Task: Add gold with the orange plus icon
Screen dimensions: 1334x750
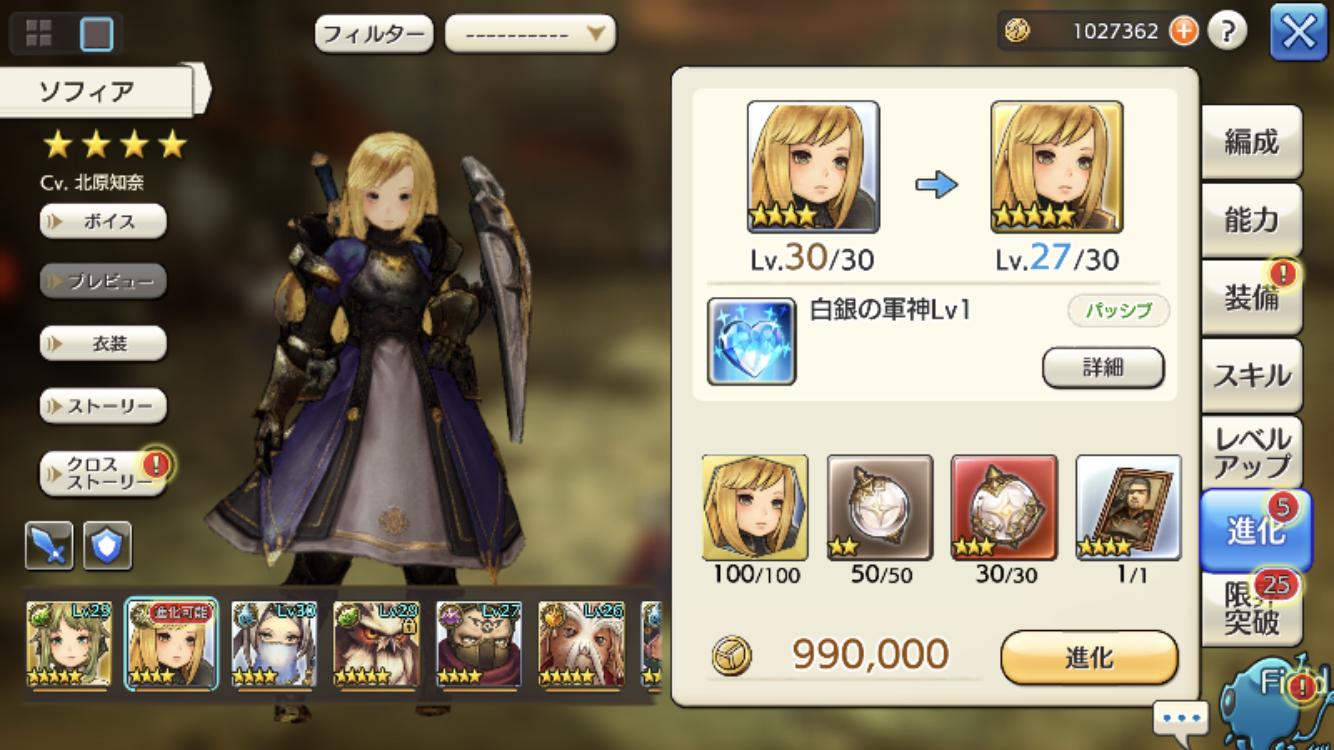Action: pyautogui.click(x=1183, y=31)
